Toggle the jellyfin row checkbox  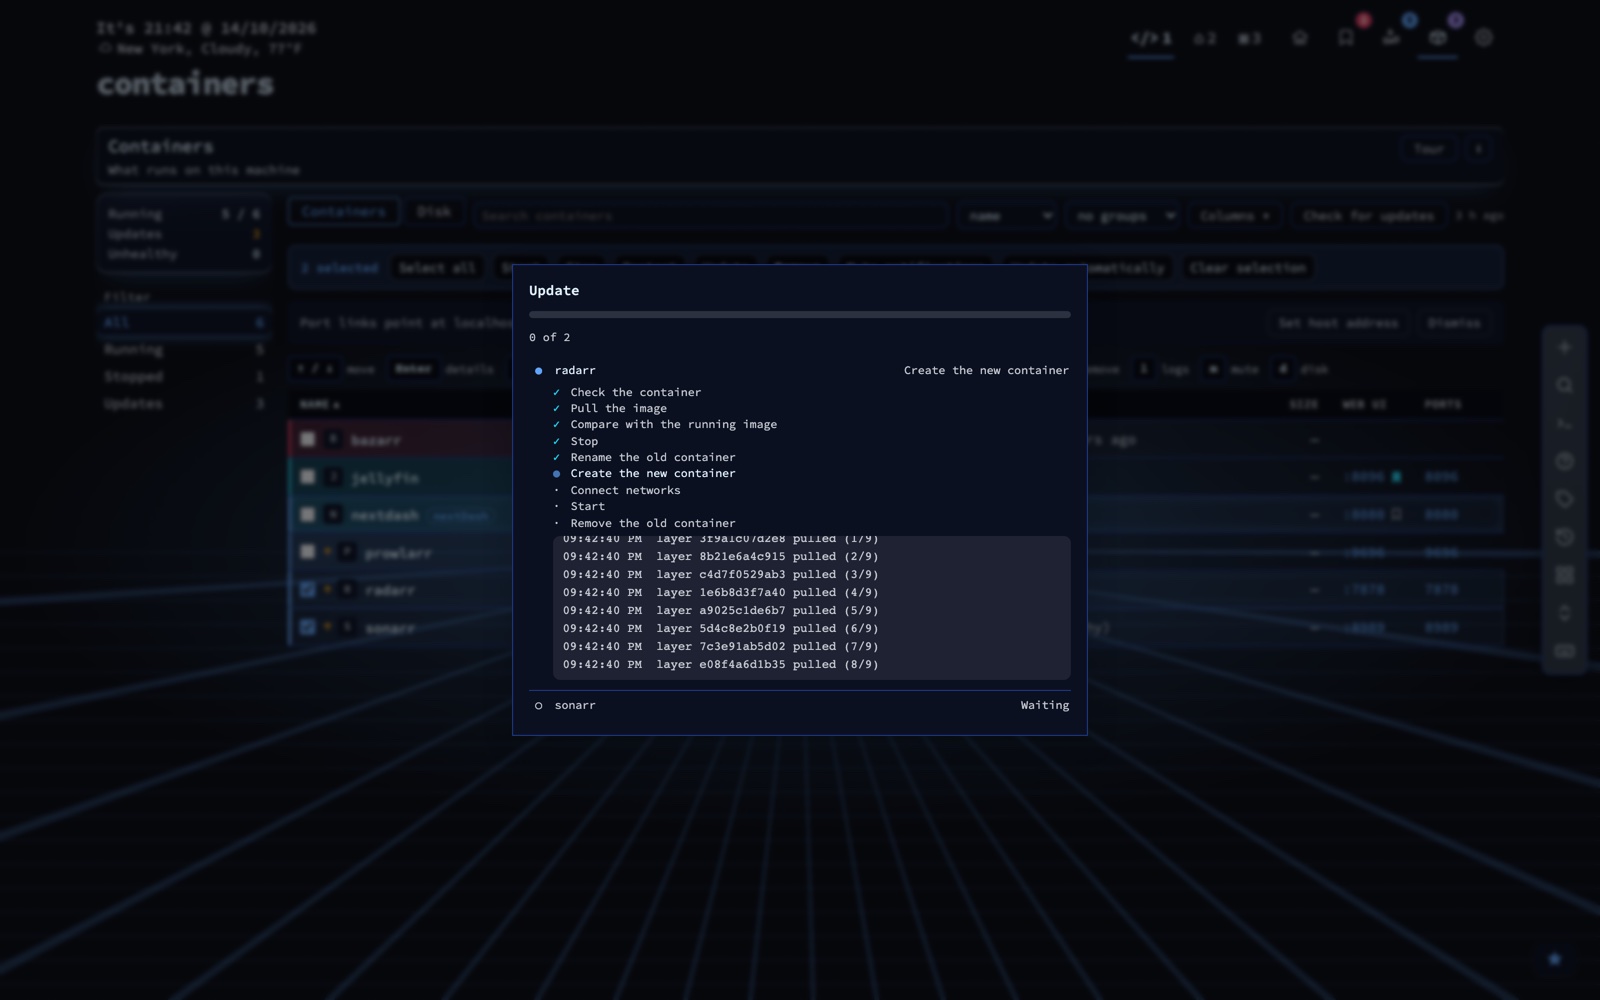pos(308,477)
